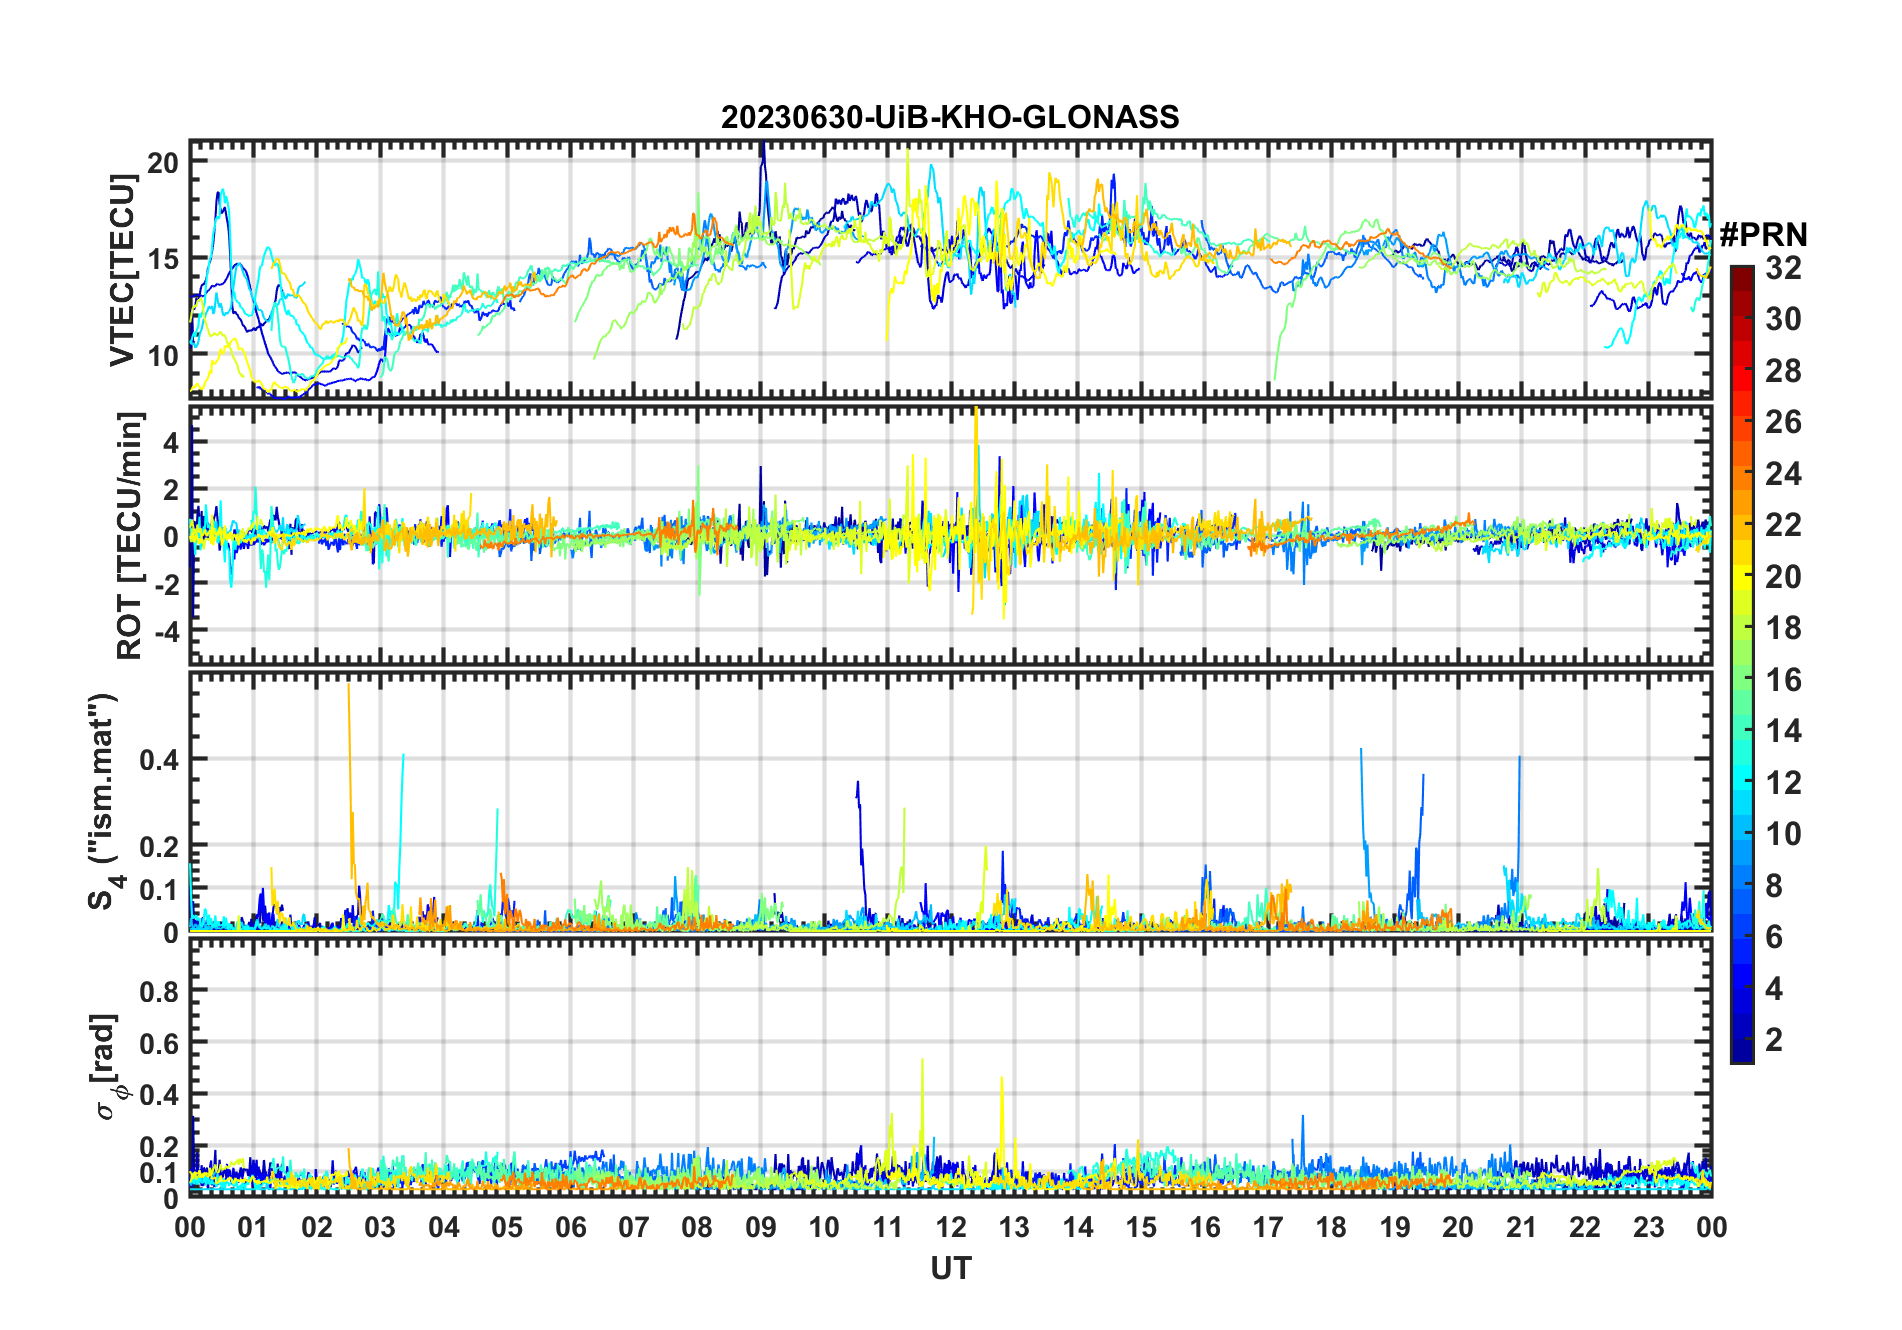This screenshot has width=1902, height=1330.
Task: Click the 12 hour tick on UT axis
Action: coord(951,1227)
